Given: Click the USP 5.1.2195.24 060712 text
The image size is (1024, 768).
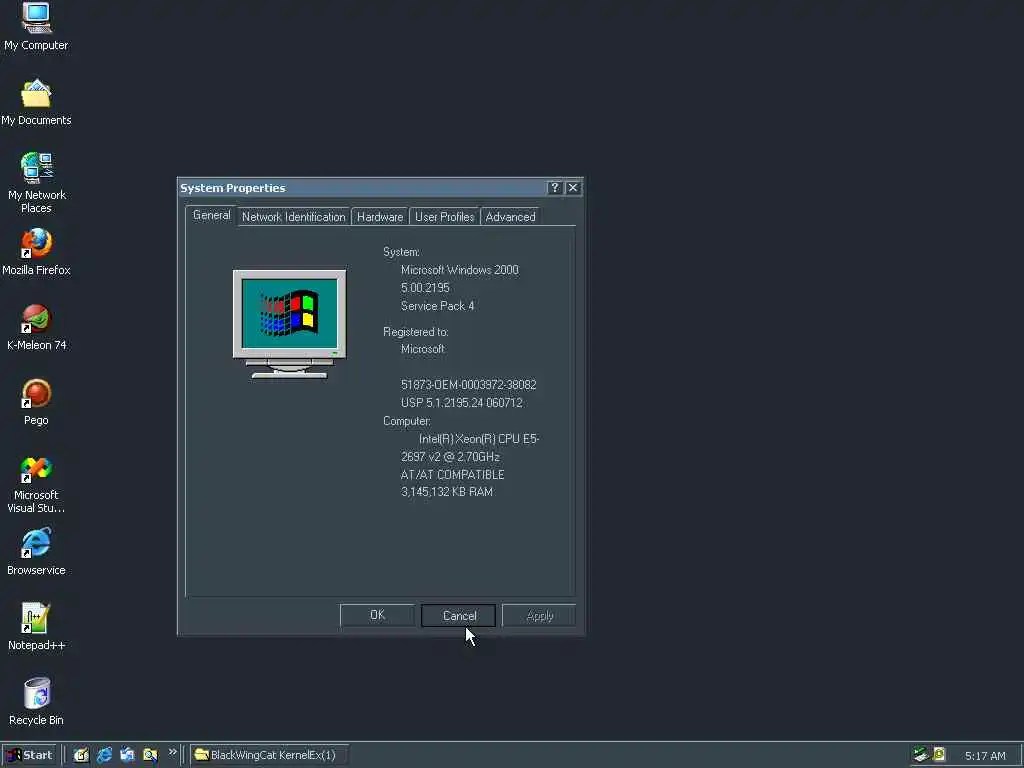Looking at the screenshot, I should (x=462, y=402).
